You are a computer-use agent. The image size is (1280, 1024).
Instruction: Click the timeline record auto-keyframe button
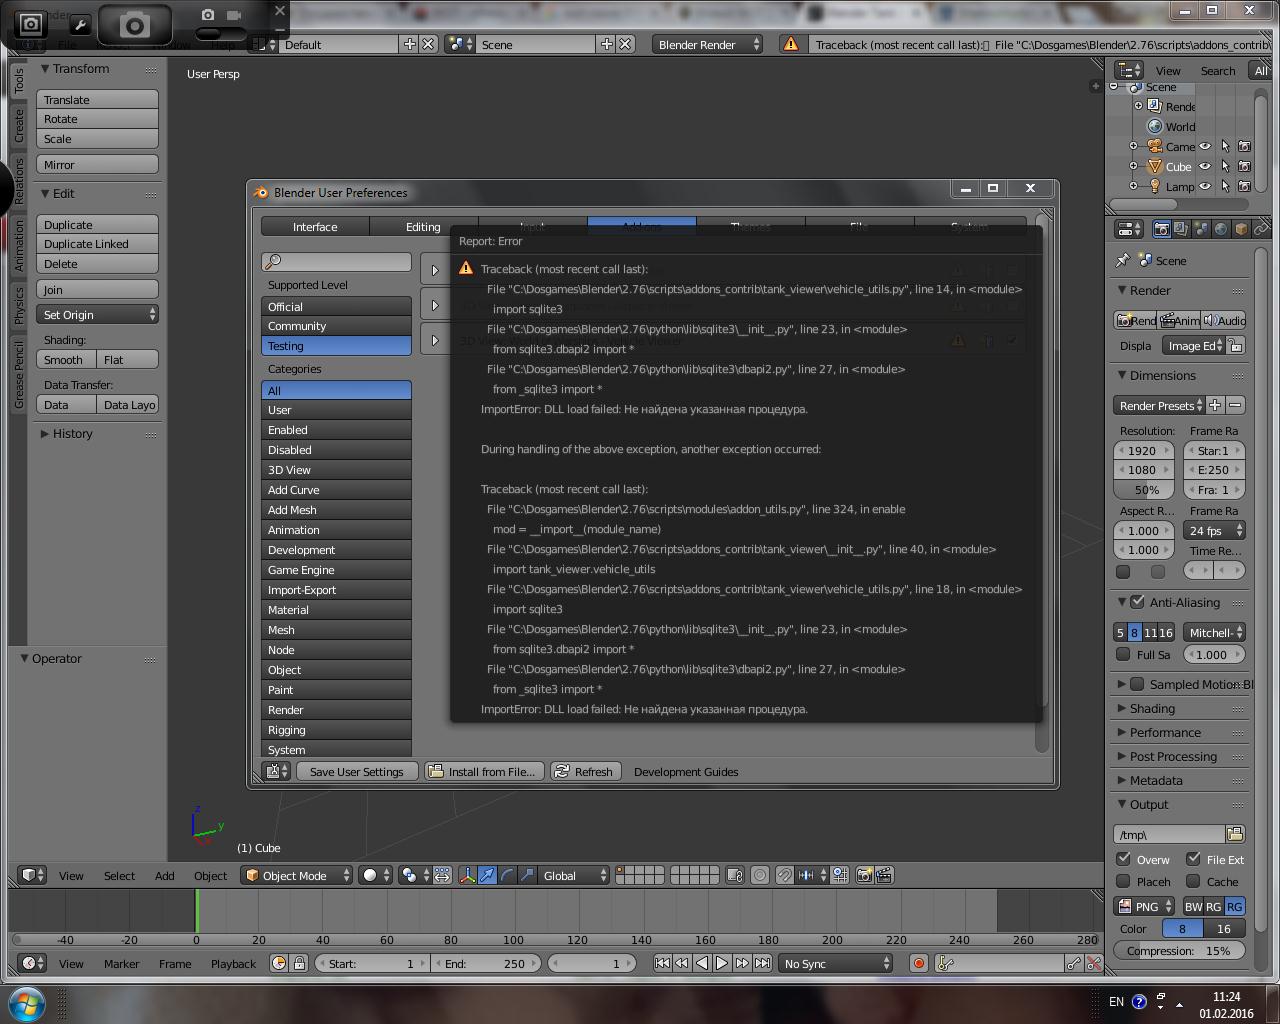point(918,963)
